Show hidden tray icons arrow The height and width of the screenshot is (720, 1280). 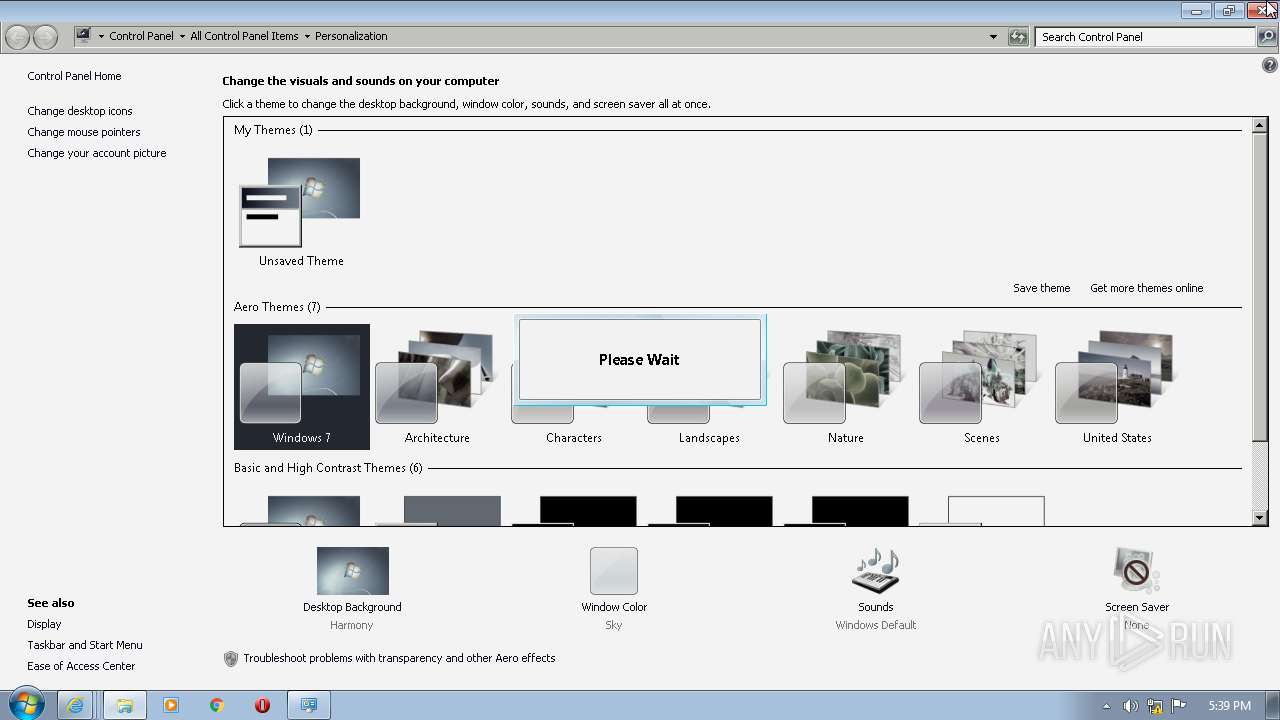coord(1106,706)
